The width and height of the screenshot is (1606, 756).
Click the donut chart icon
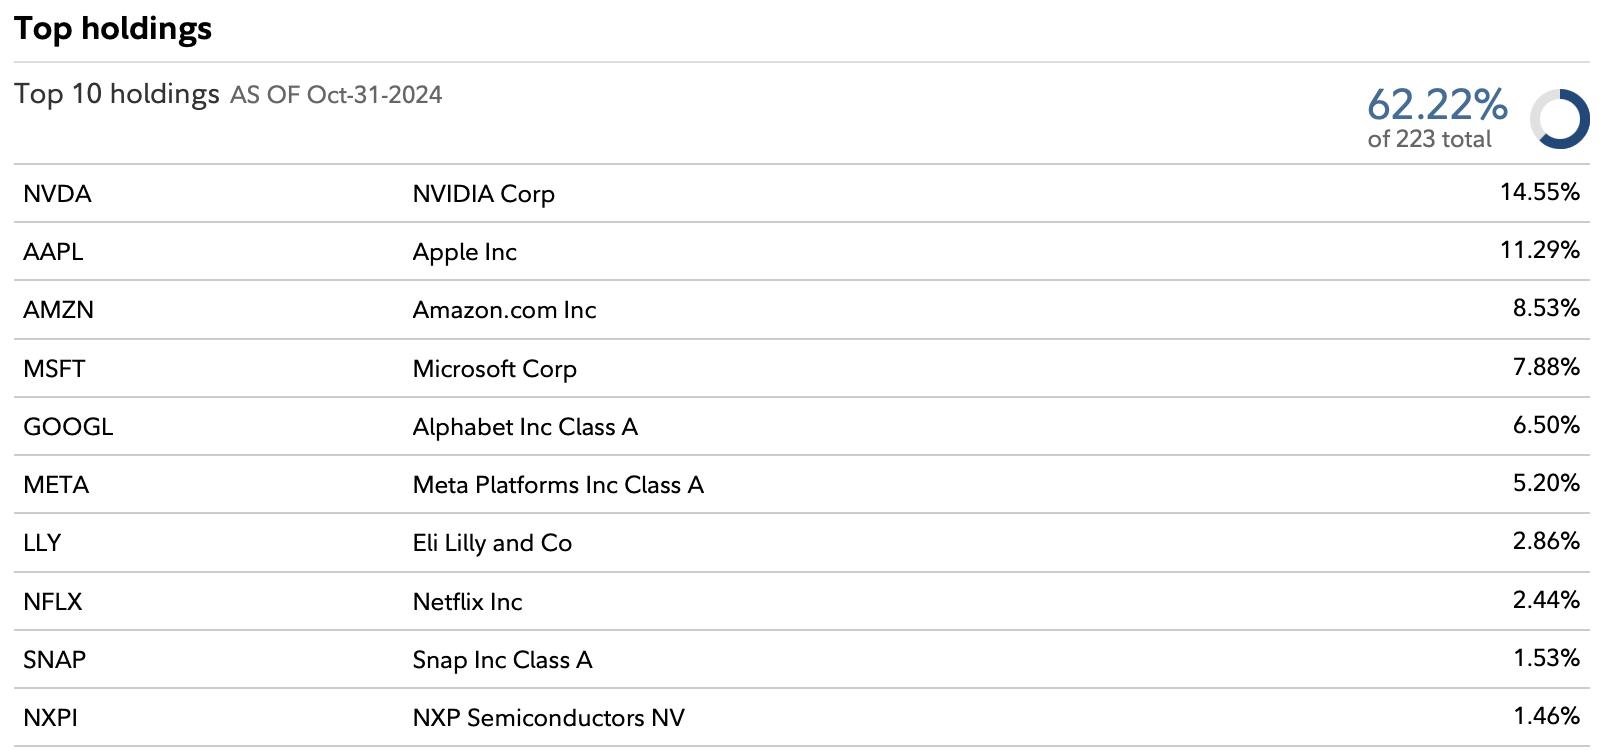pyautogui.click(x=1559, y=118)
